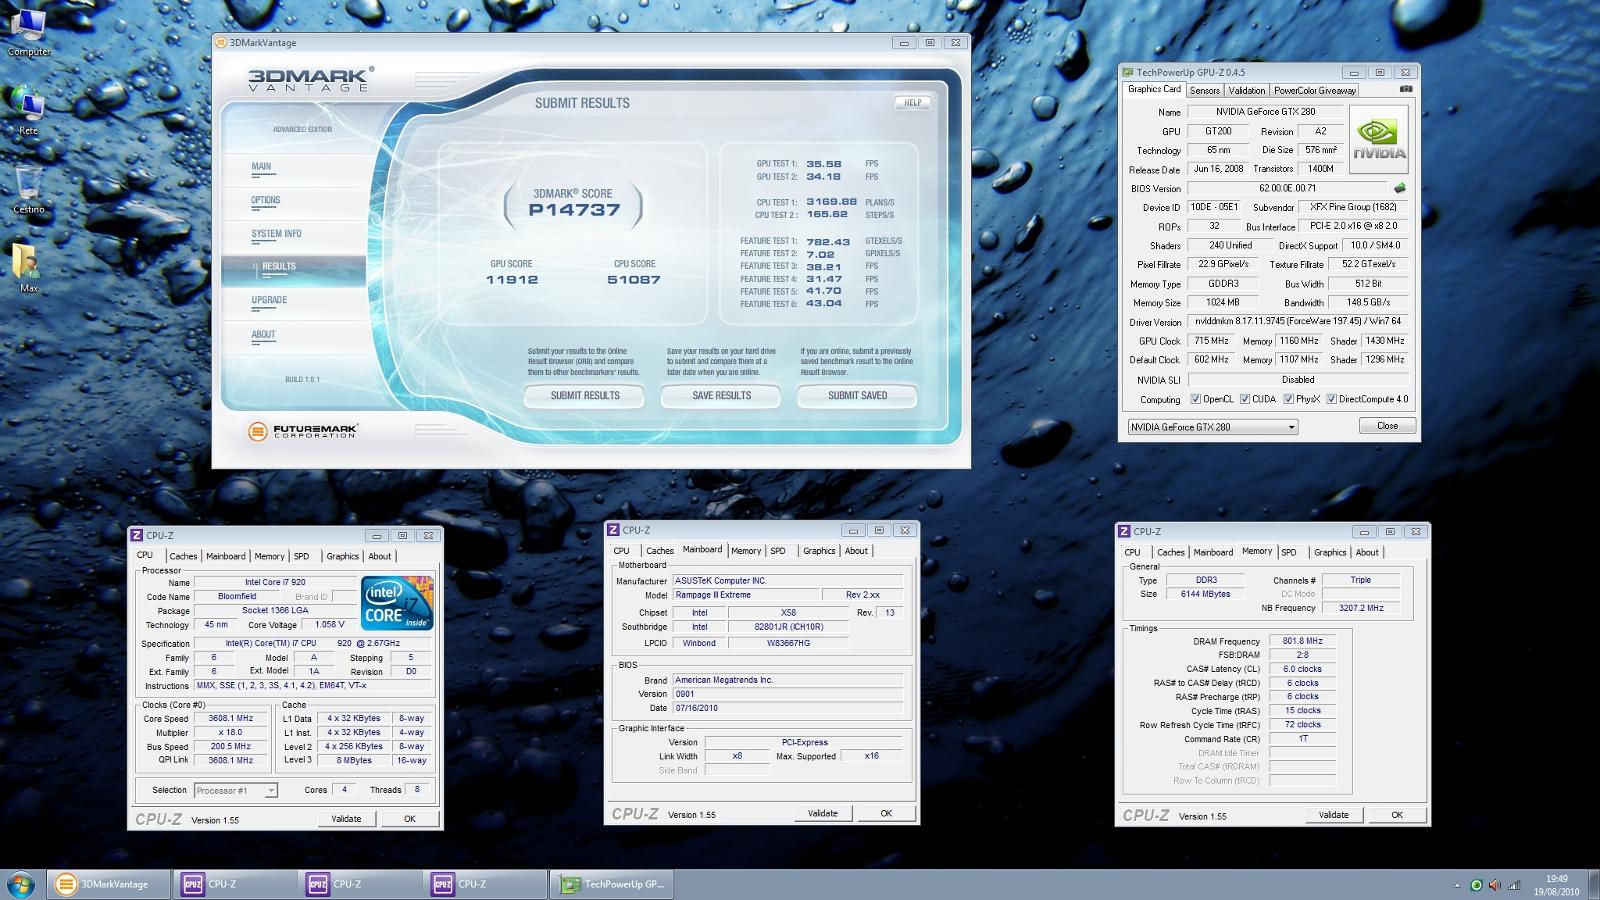Open the GPU selection dropdown in GPU-Z

tap(1212, 427)
